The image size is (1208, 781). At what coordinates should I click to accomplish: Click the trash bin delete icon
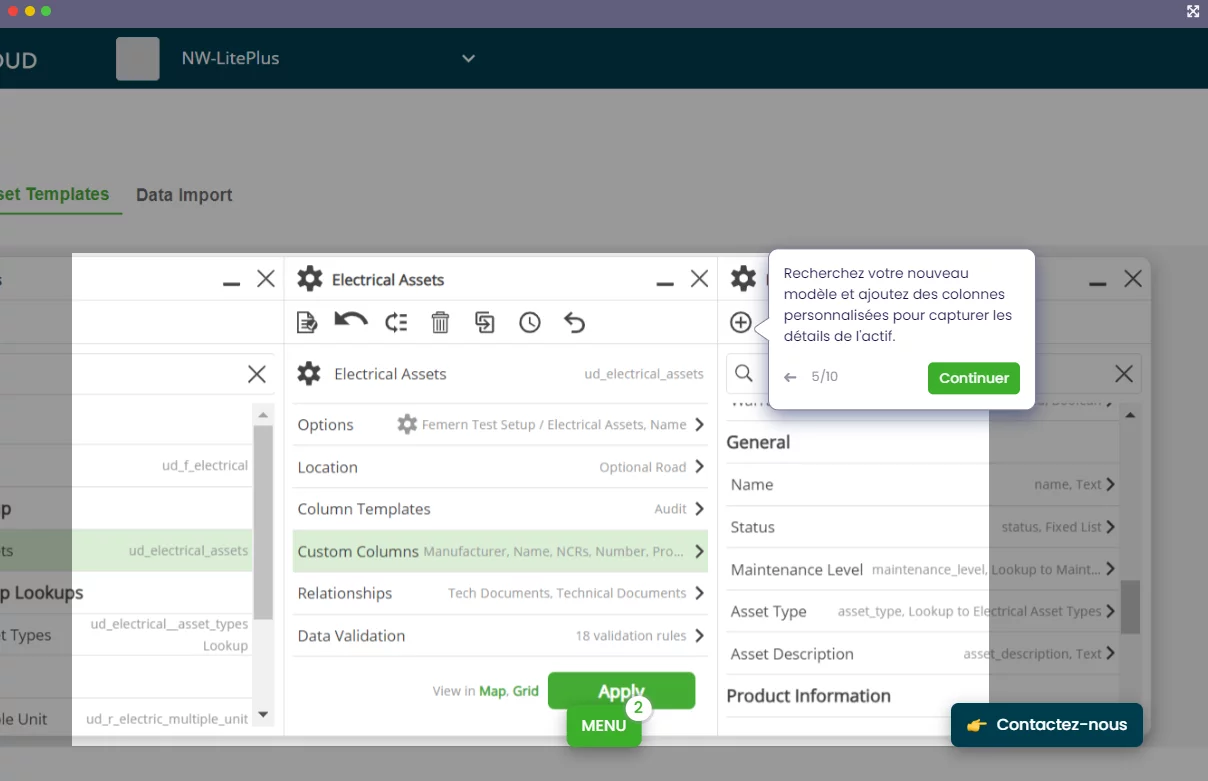440,322
